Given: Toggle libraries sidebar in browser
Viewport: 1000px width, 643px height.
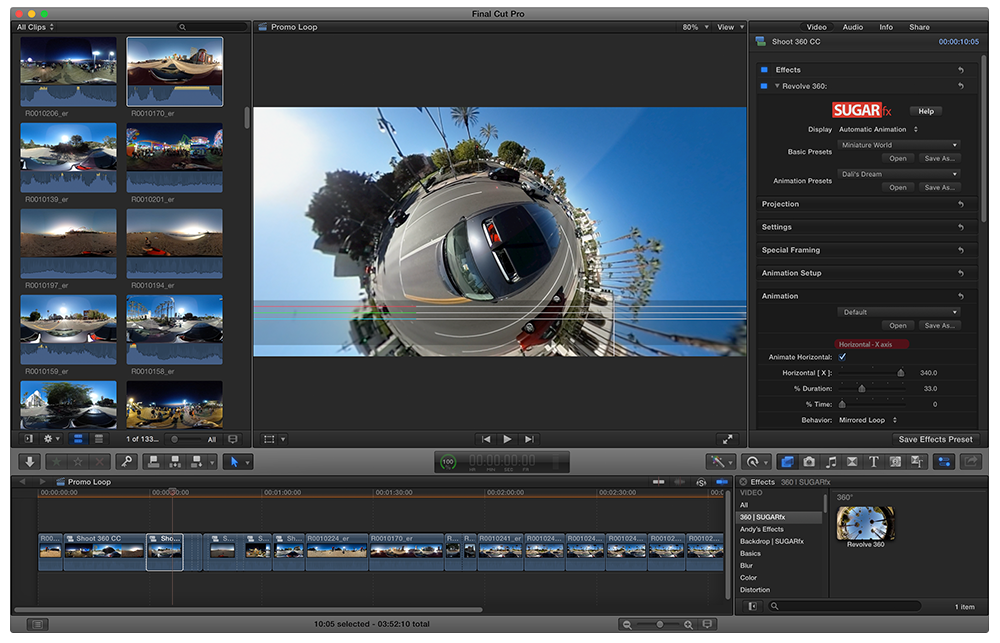Looking at the screenshot, I should click(28, 439).
